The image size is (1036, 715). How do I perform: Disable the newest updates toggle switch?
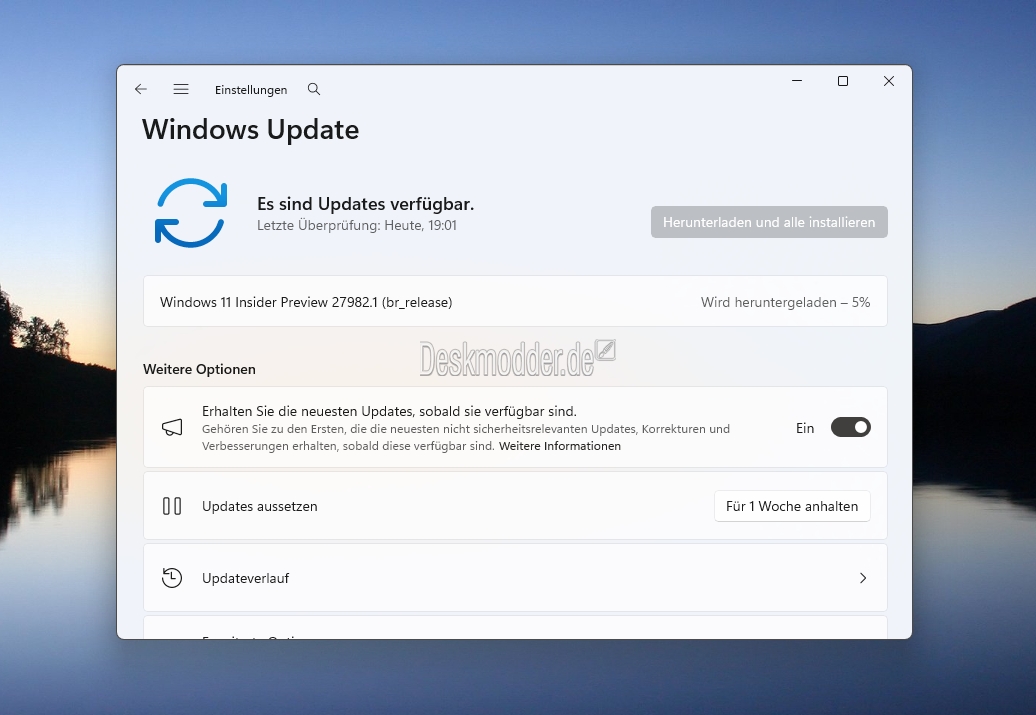pos(850,428)
